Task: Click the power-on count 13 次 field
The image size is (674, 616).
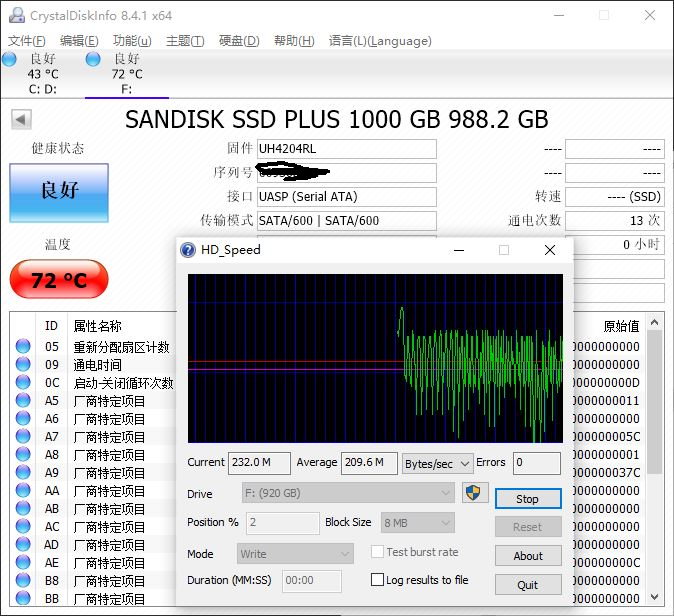Action: click(614, 221)
